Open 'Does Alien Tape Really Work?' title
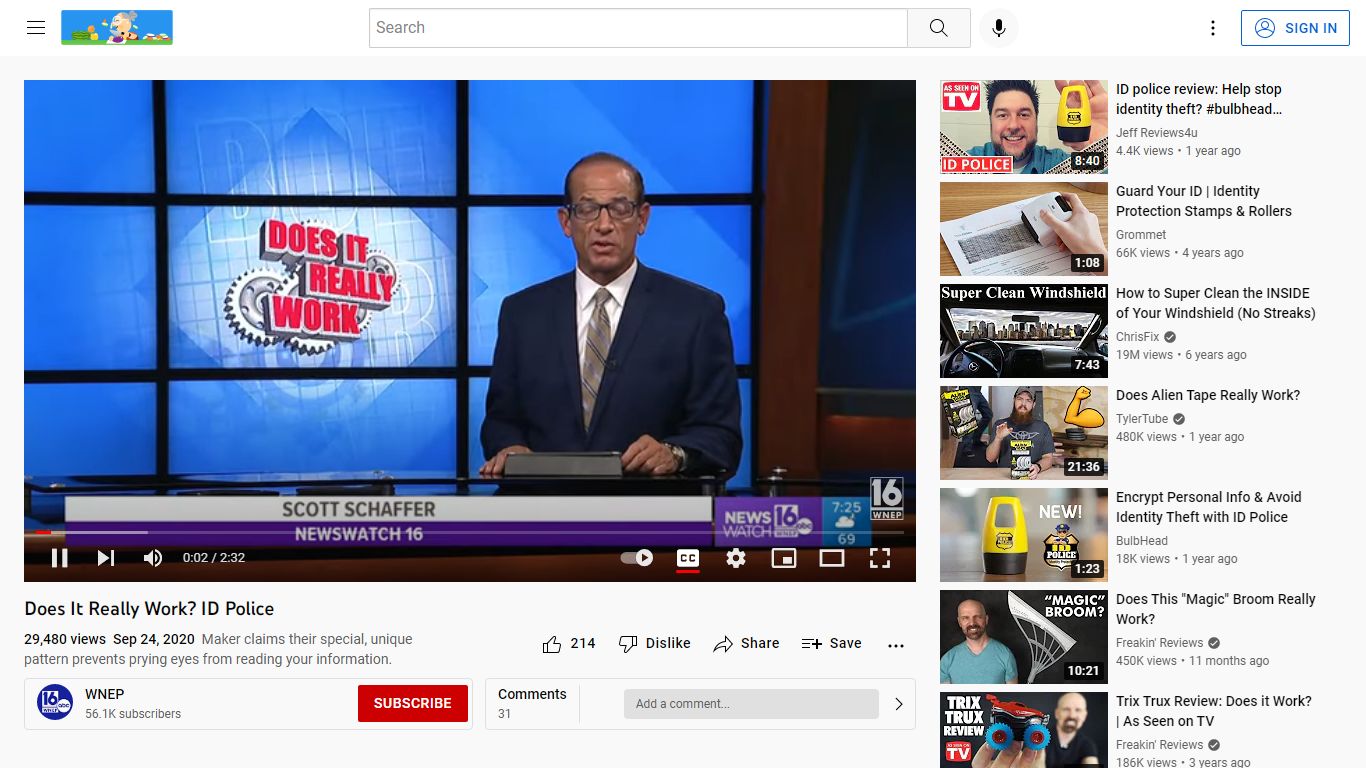Screen dimensions: 1366x768 [1208, 395]
